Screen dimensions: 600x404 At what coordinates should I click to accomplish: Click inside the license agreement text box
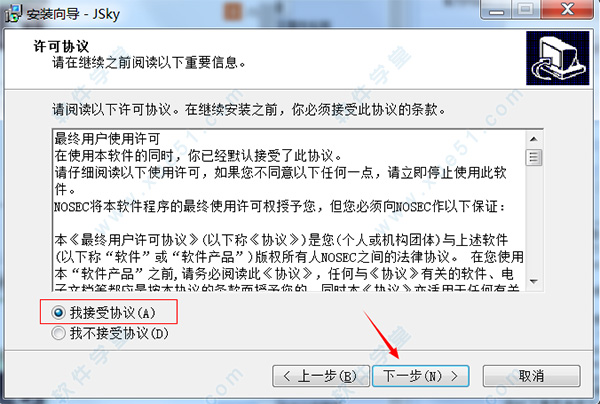click(289, 210)
